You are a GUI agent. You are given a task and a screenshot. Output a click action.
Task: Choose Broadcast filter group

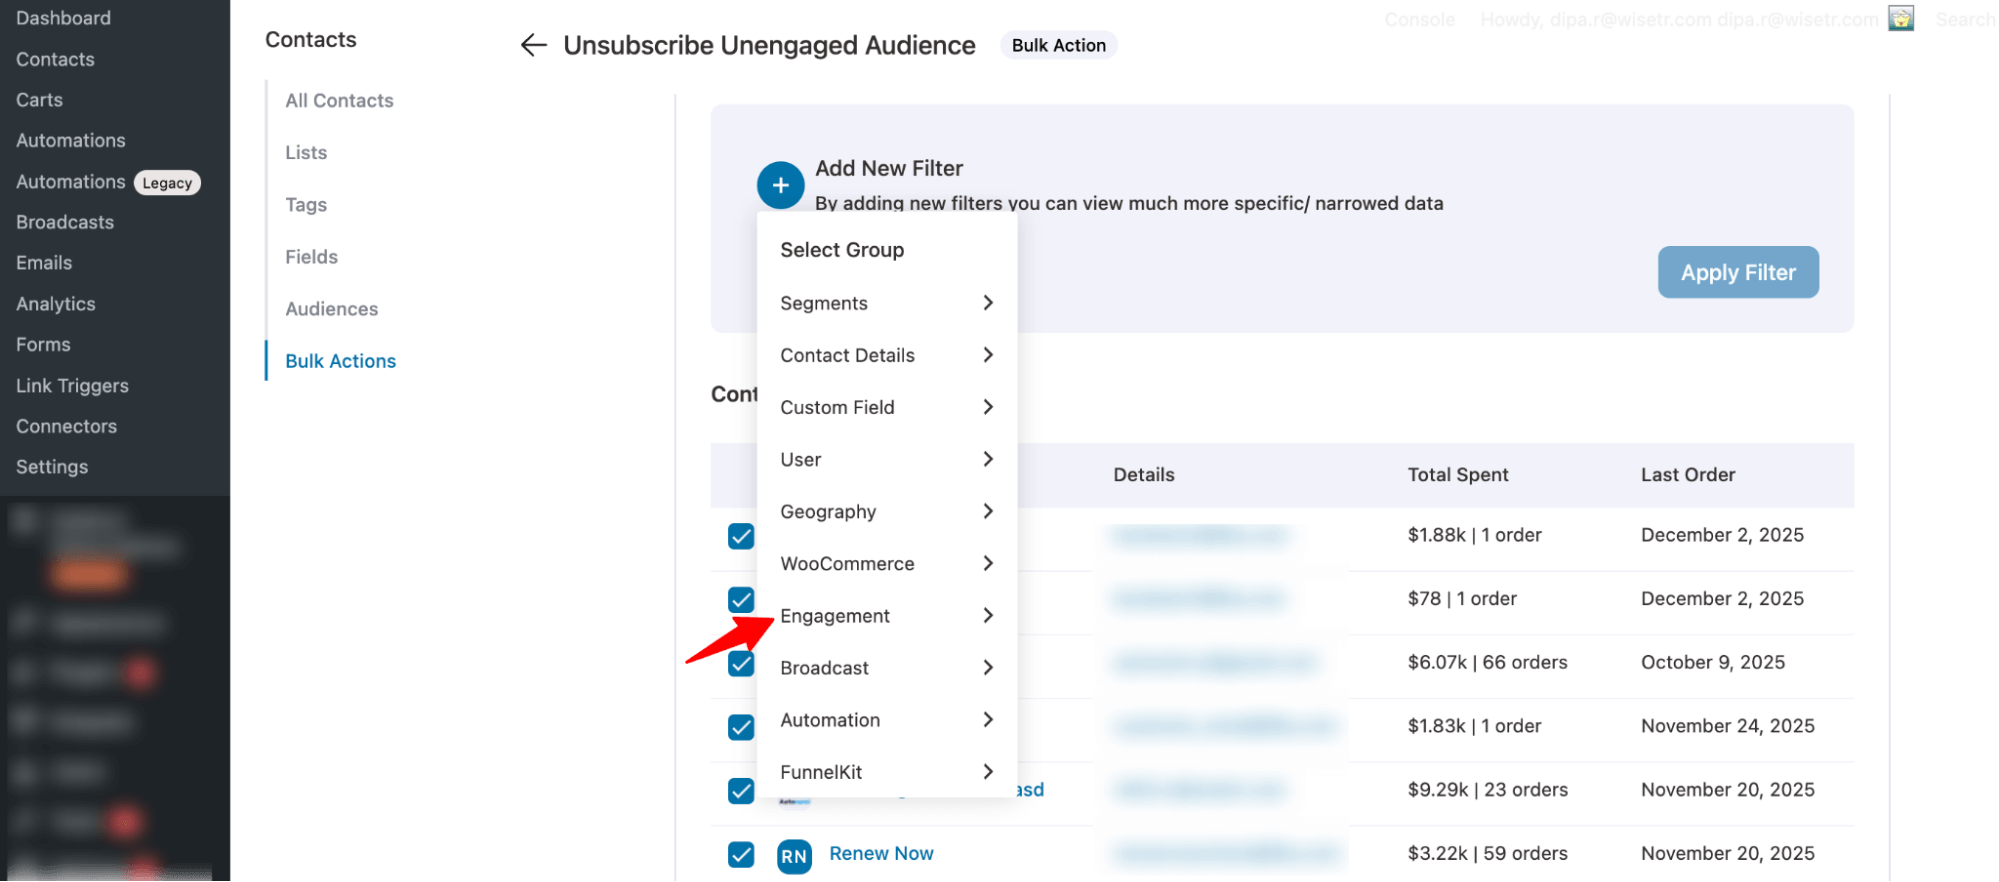pos(887,668)
